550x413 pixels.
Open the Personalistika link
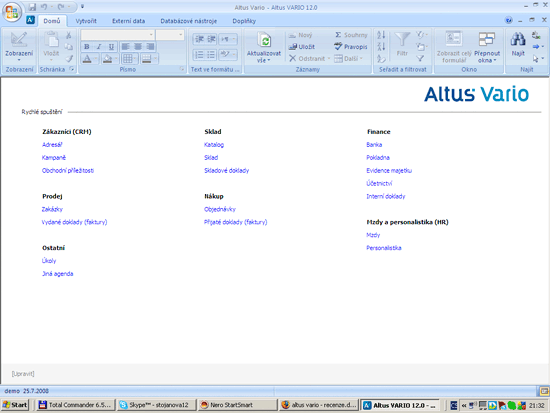point(384,248)
